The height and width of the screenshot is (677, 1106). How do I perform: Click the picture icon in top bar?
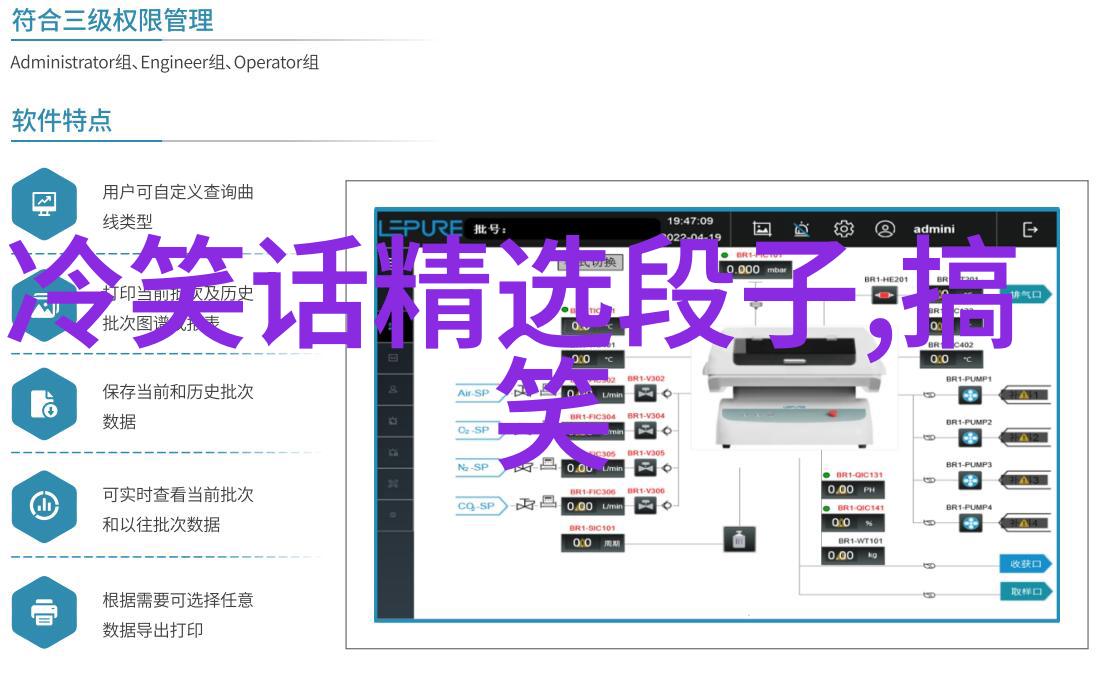[x=762, y=229]
